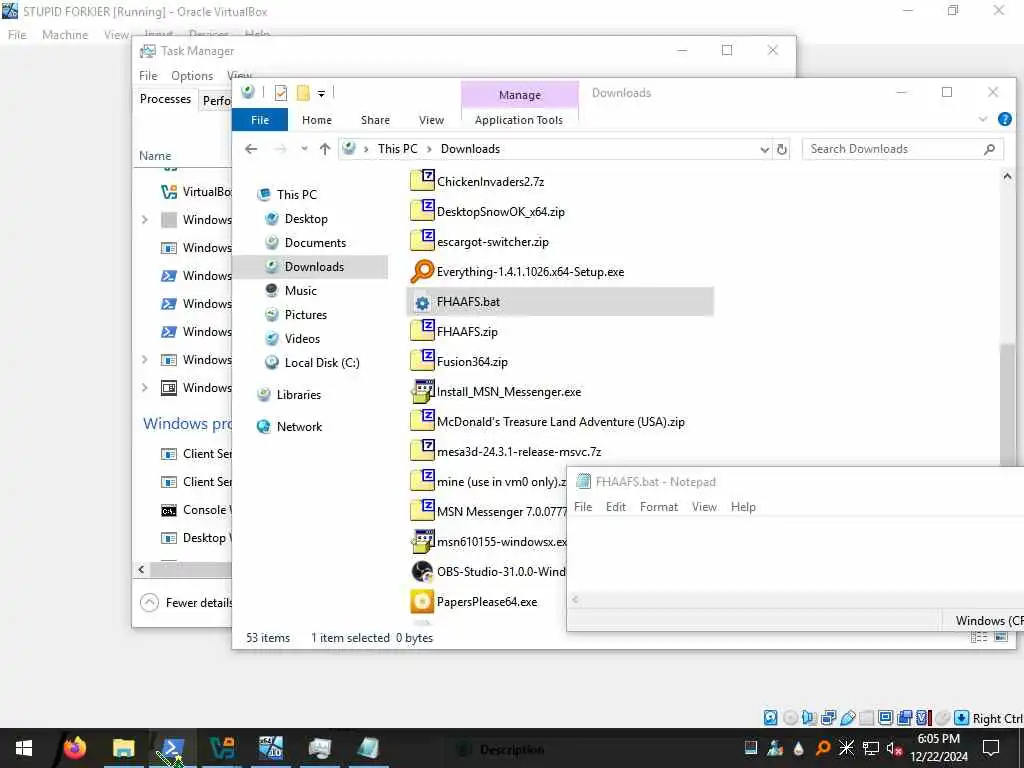Click New Folder quick access toolbar icon

coord(303,93)
